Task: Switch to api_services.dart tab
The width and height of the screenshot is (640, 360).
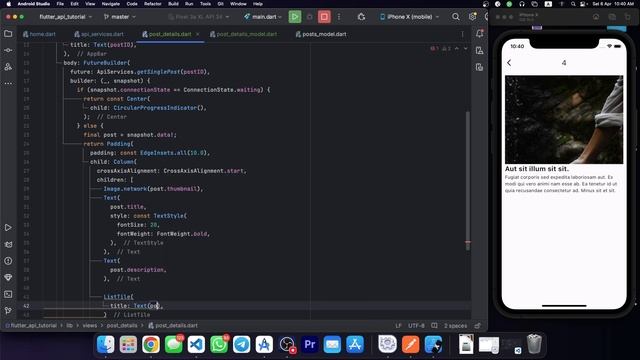Action: (99, 34)
